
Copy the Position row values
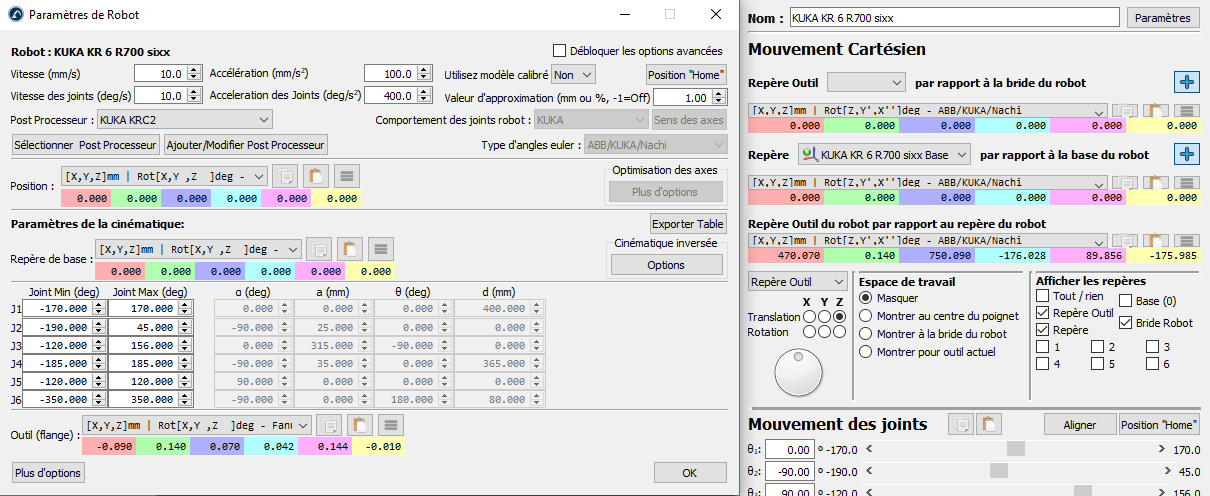pos(283,177)
